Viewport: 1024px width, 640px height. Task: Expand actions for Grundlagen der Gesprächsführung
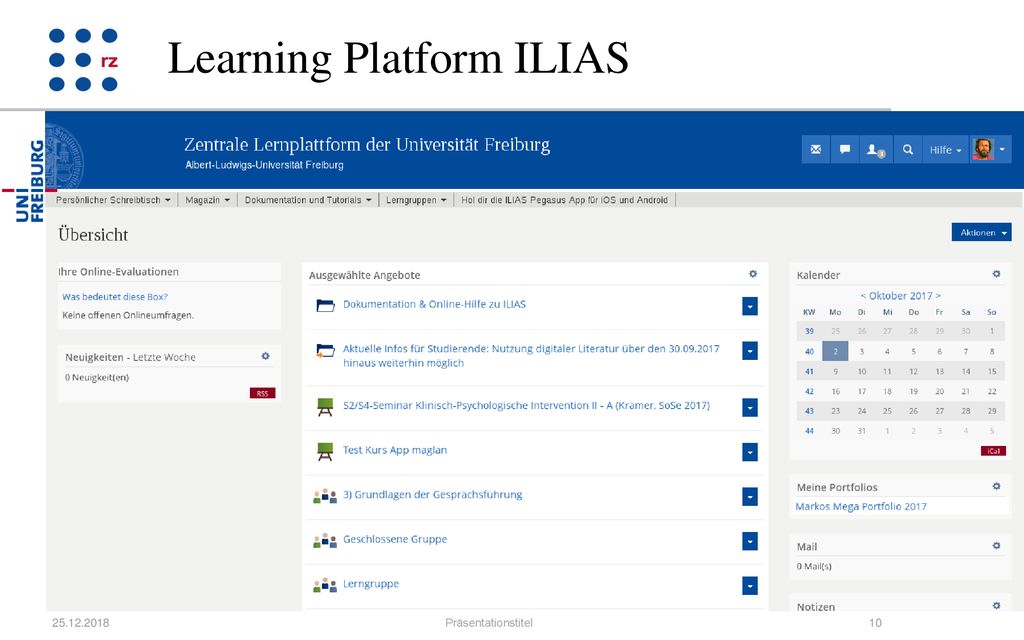(x=750, y=497)
